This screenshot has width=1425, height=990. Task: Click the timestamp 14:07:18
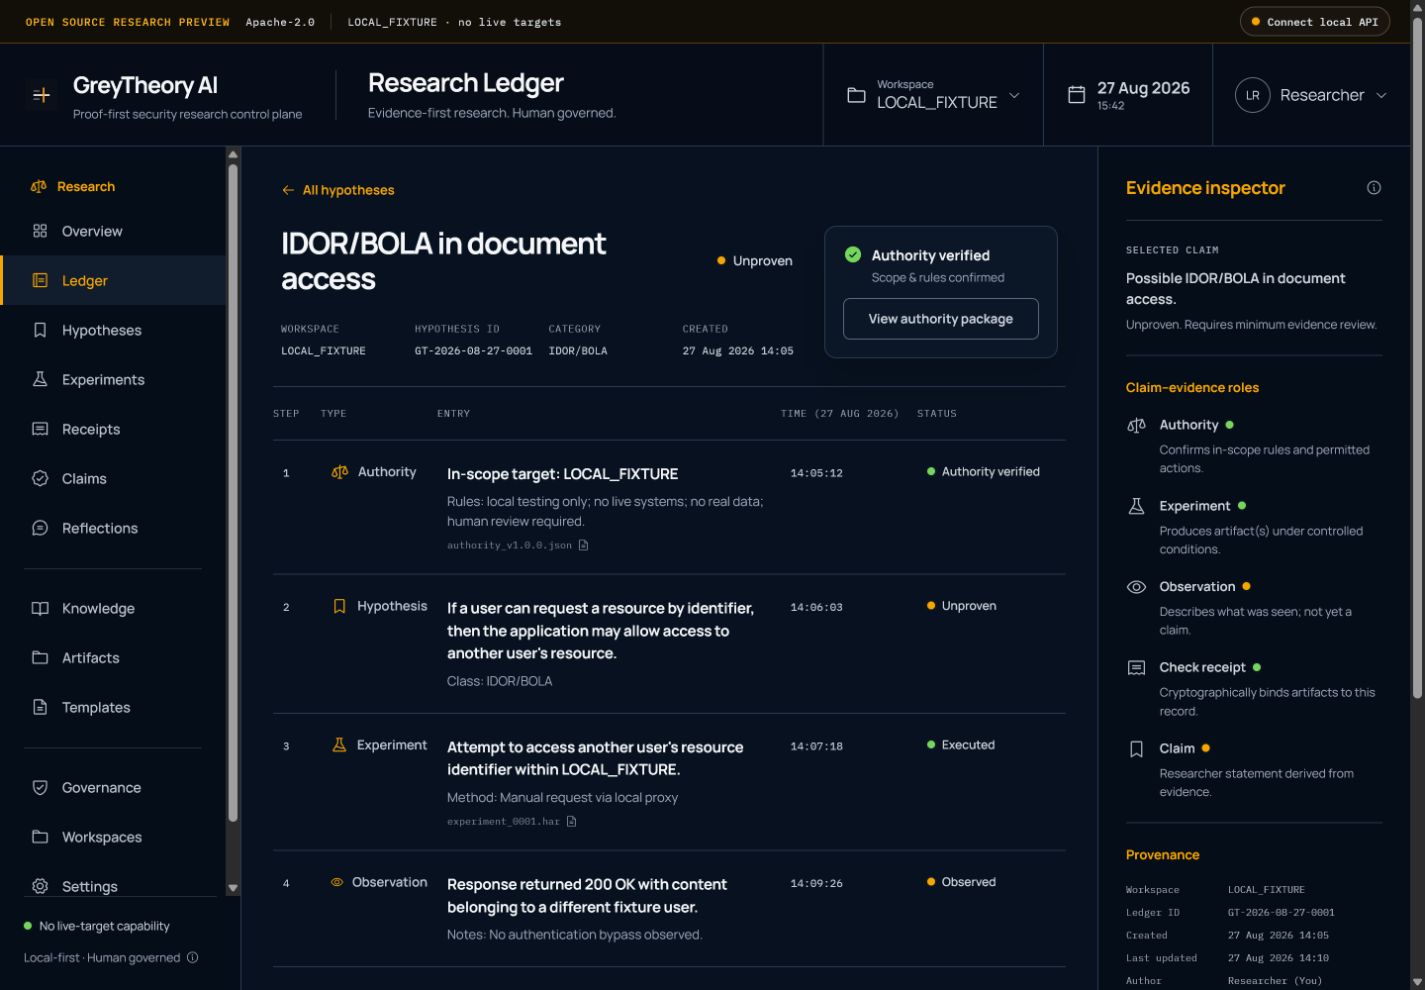816,746
